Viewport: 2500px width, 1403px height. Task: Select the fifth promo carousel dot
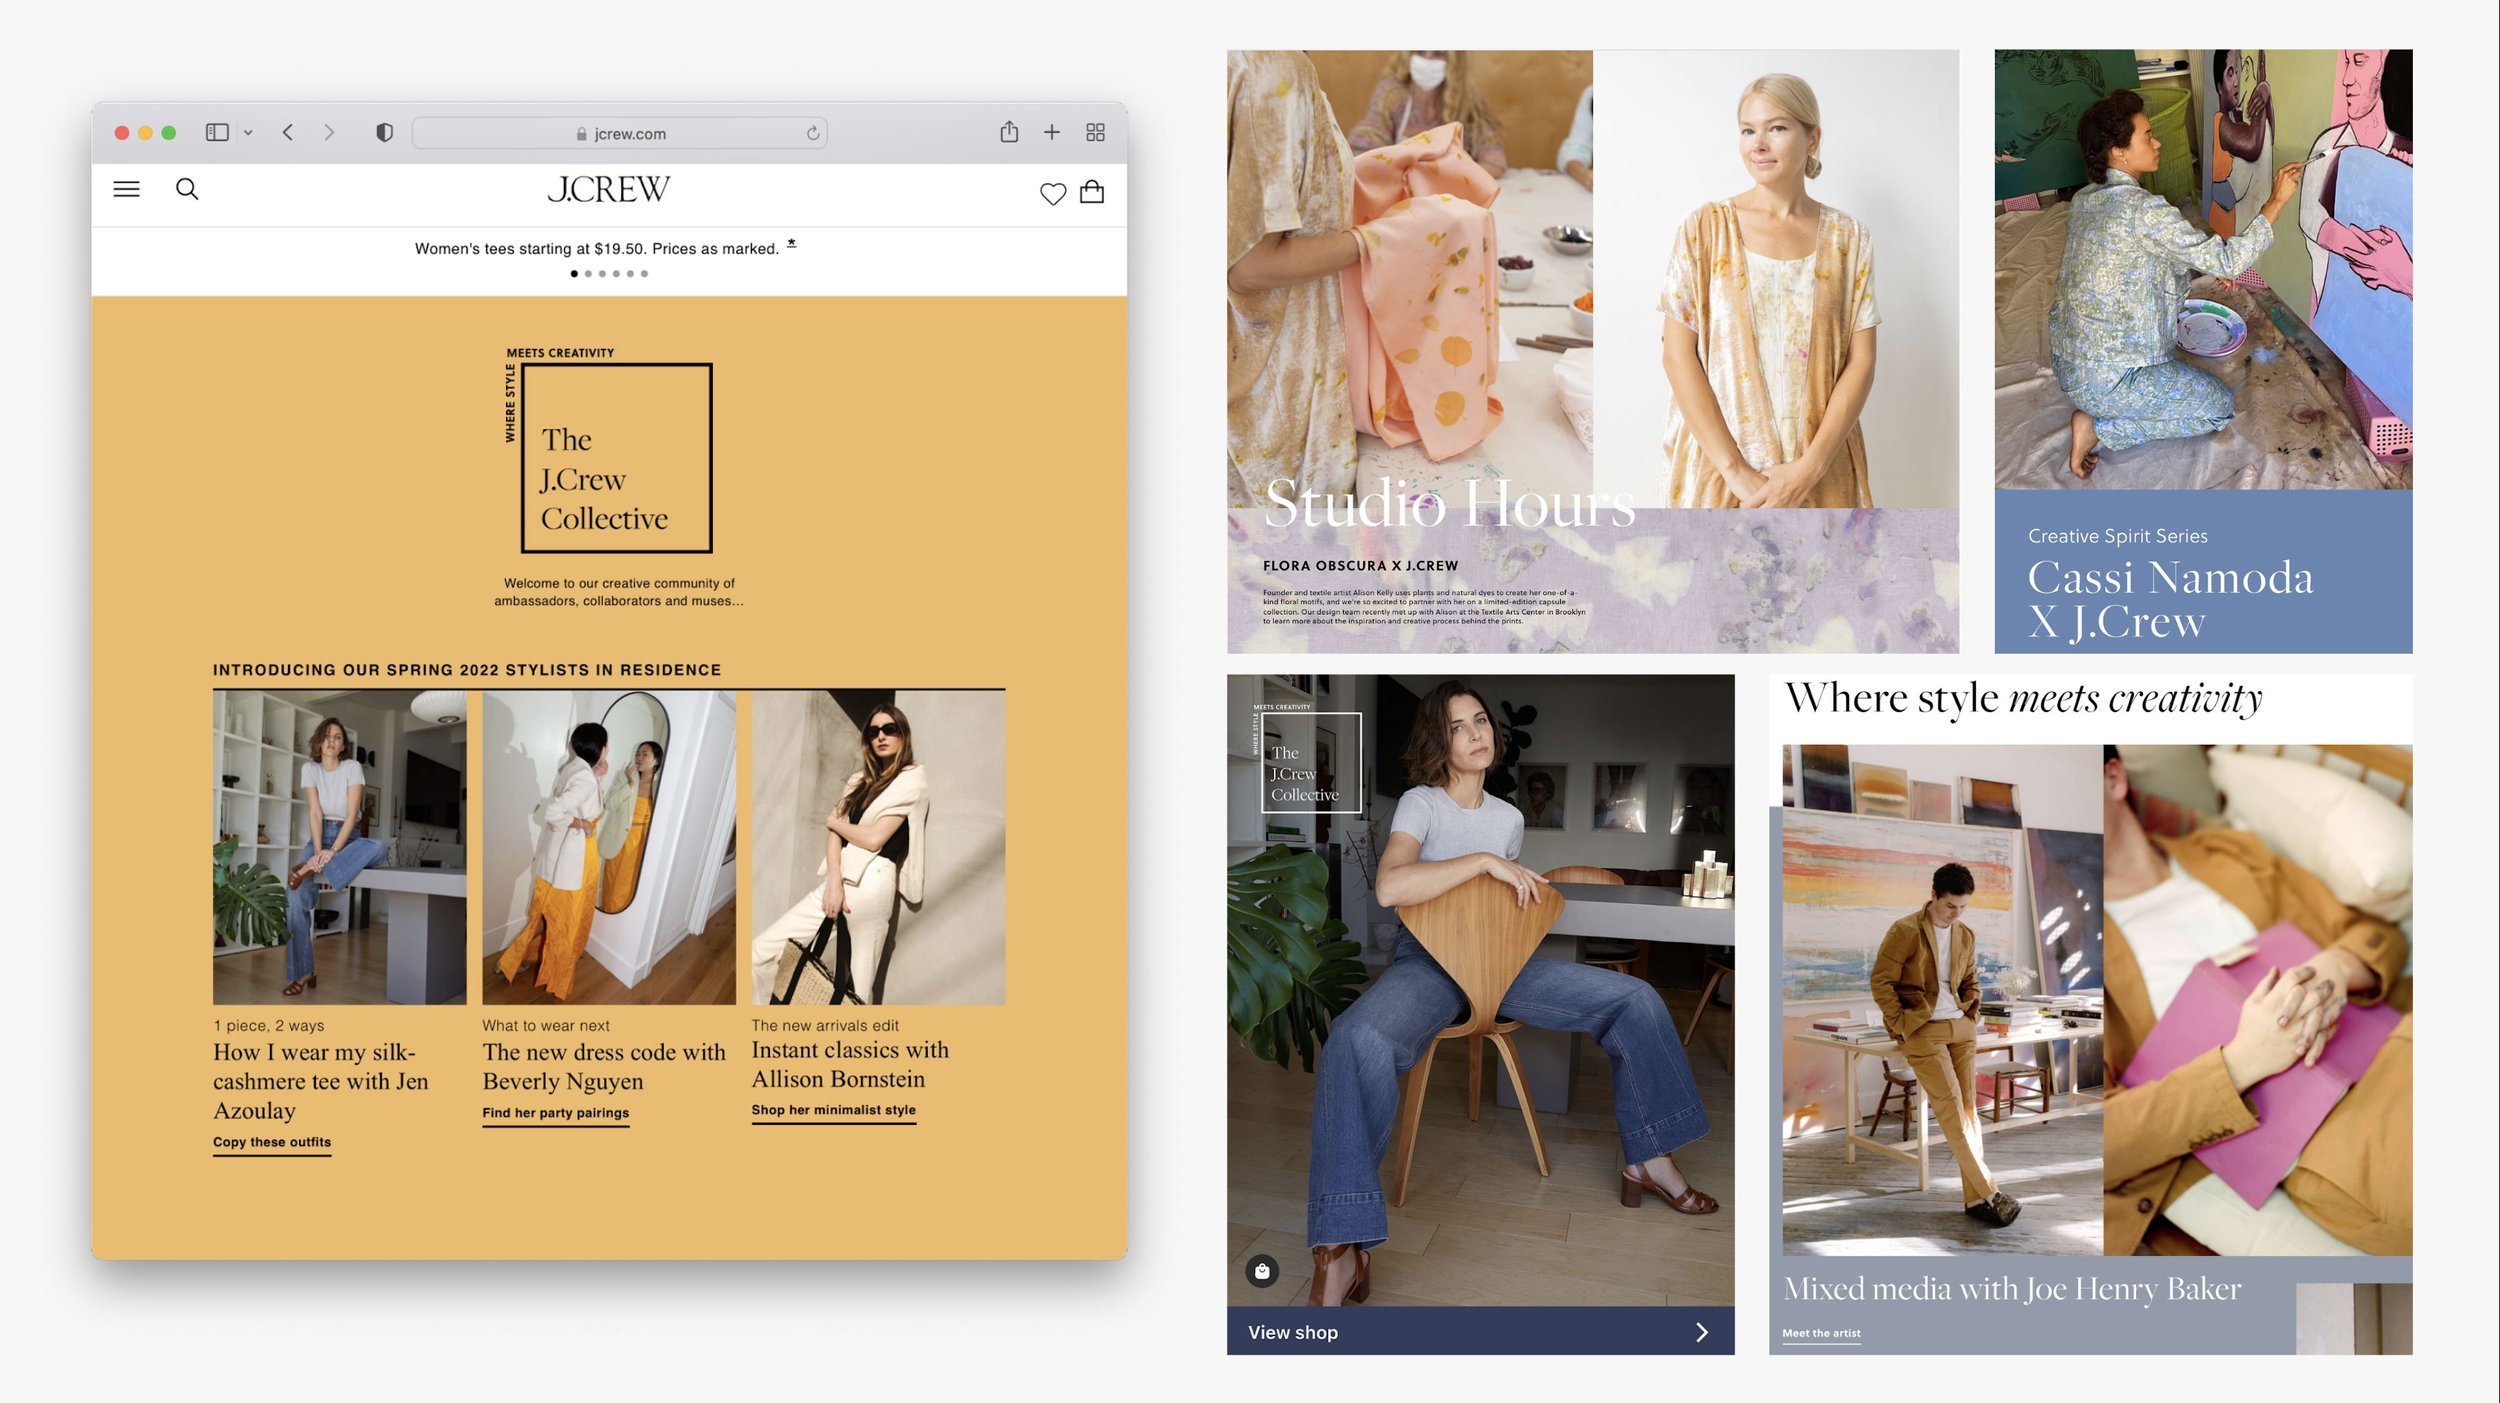[x=630, y=273]
